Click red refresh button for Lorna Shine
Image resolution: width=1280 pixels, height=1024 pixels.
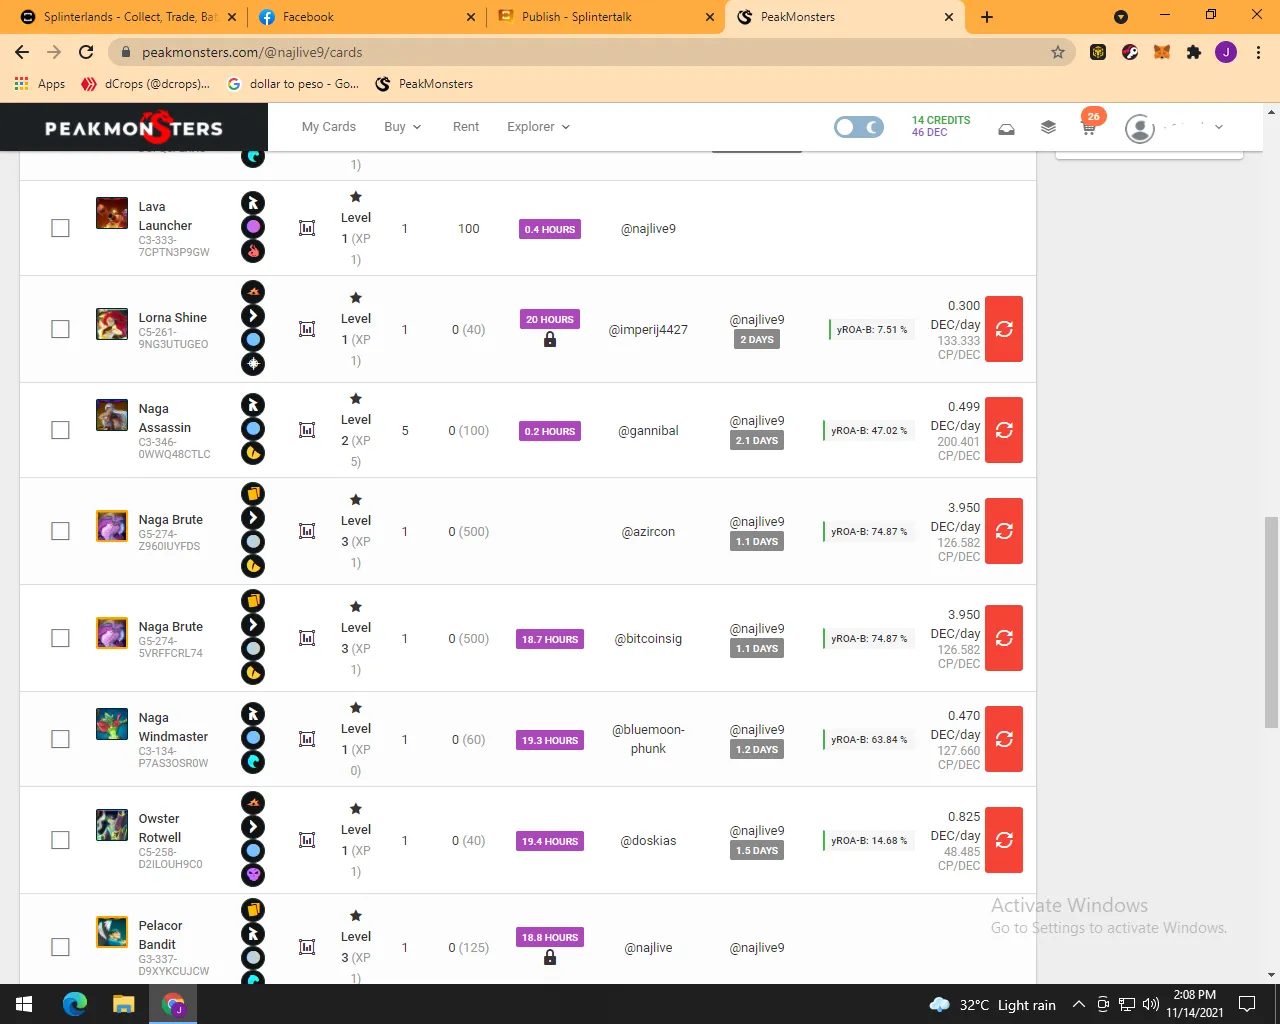point(1004,329)
